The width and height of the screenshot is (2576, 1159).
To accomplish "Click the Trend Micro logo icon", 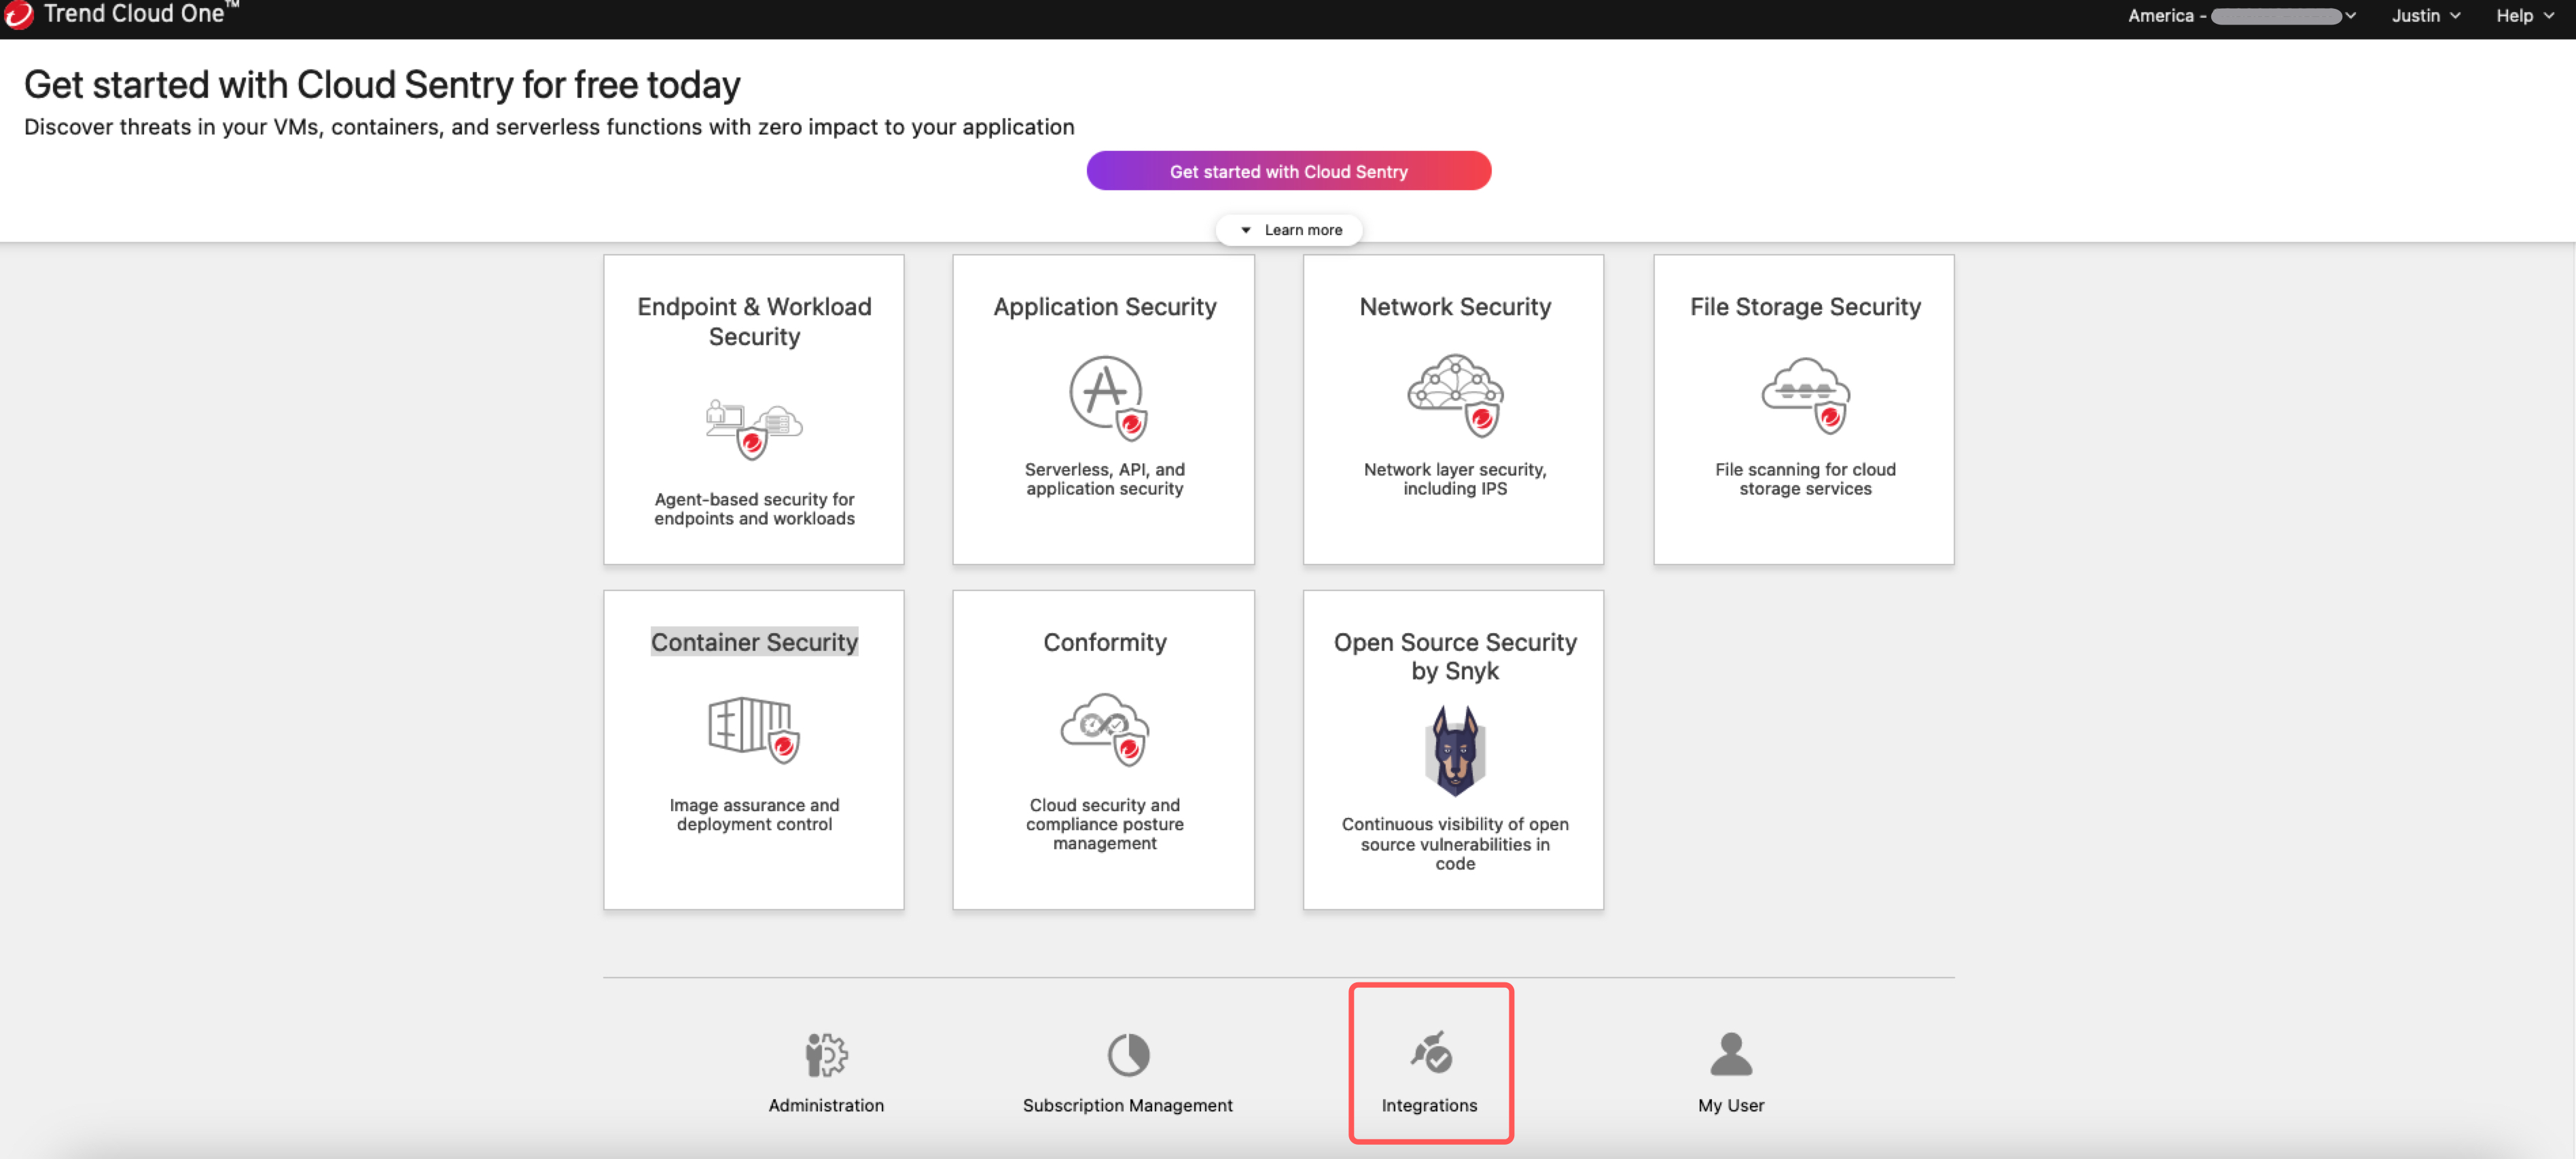I will point(18,14).
